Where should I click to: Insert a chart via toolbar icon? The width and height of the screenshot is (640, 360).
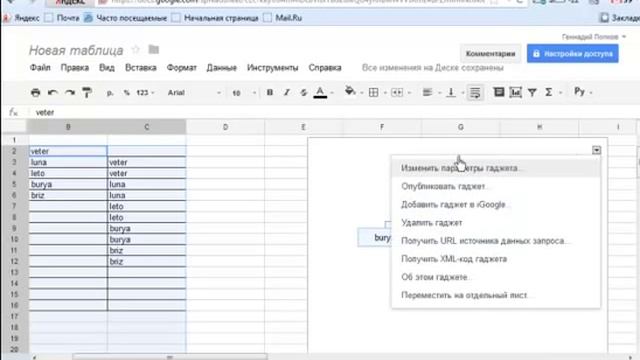[516, 93]
